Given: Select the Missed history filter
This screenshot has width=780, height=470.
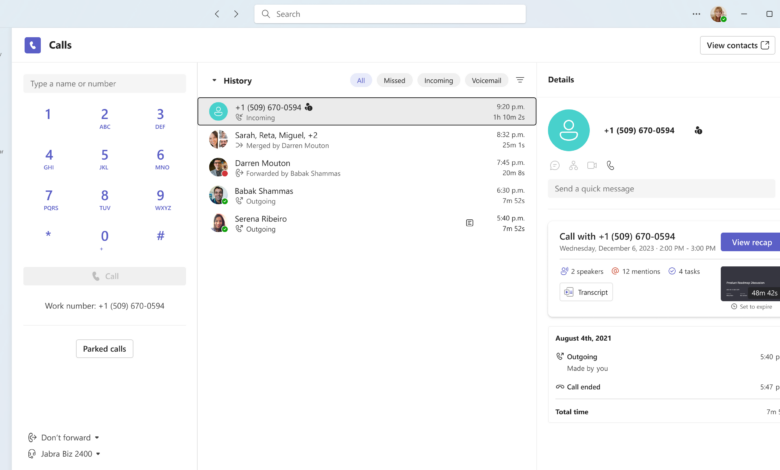Looking at the screenshot, I should (394, 81).
